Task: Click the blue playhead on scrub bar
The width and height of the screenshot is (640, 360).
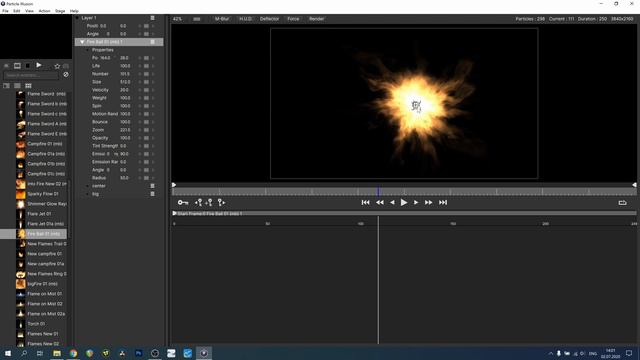Action: pyautogui.click(x=378, y=191)
